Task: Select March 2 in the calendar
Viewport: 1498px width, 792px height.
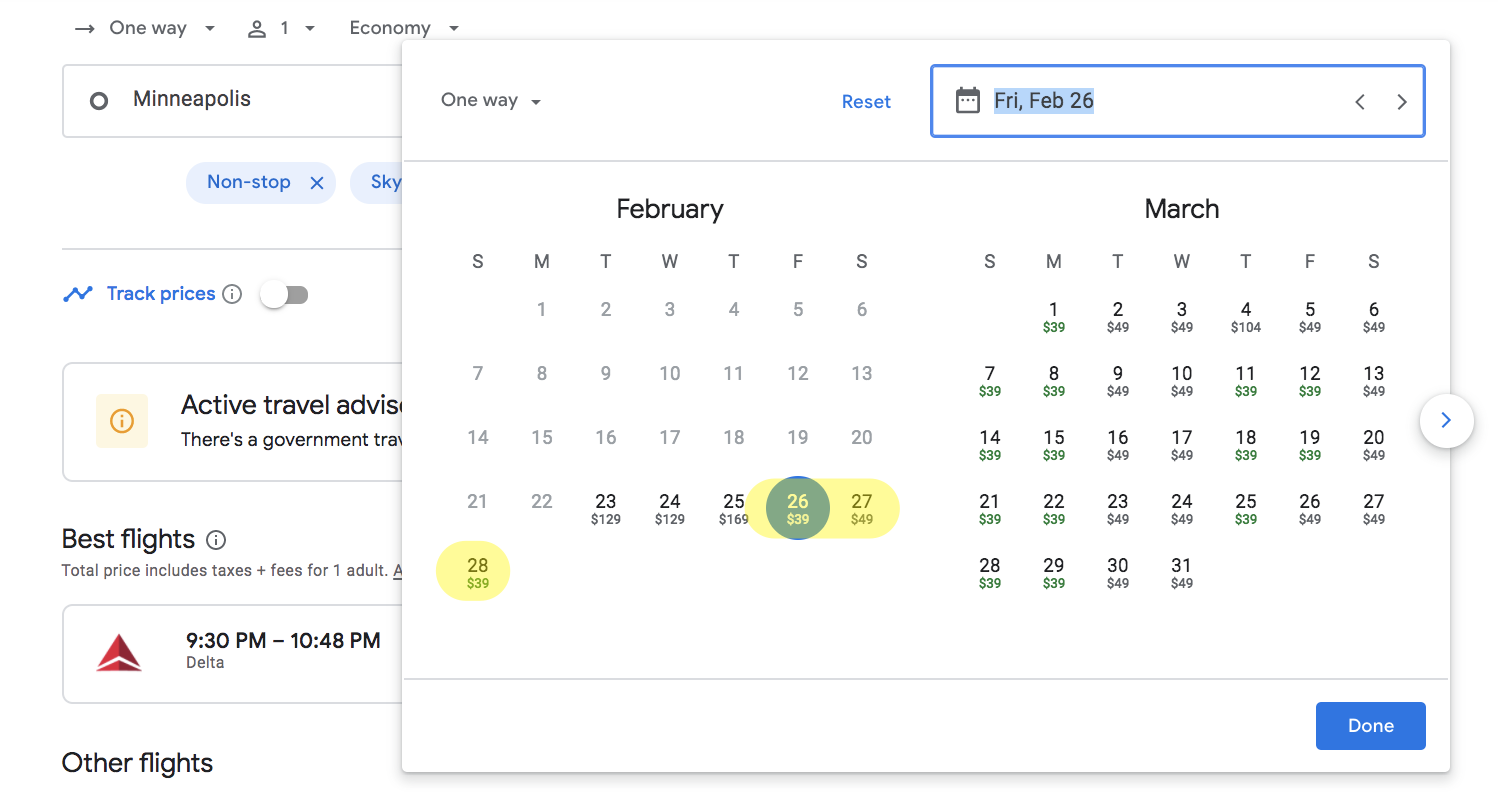Action: click(x=1118, y=316)
